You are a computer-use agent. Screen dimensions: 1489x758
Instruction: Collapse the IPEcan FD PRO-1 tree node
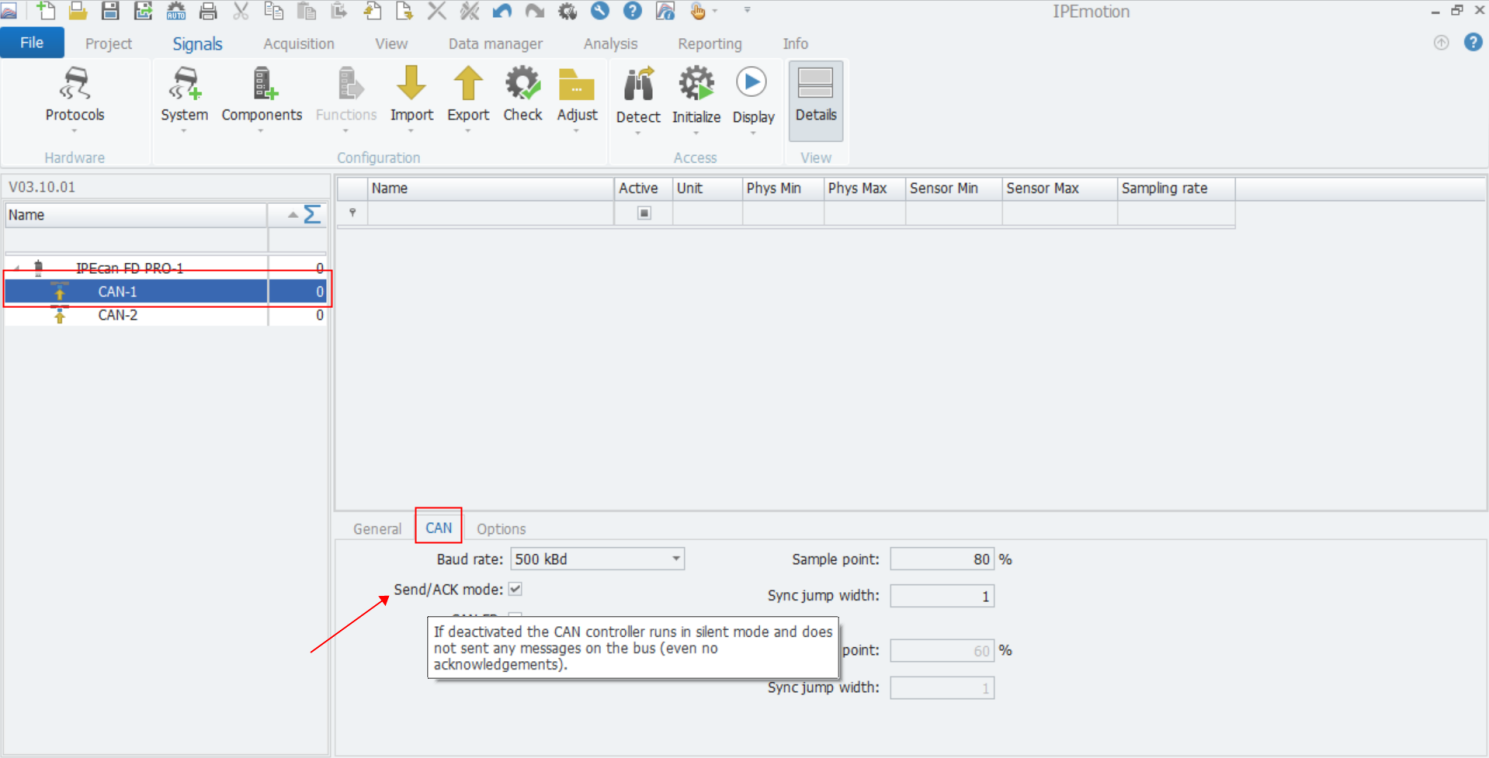(17, 269)
